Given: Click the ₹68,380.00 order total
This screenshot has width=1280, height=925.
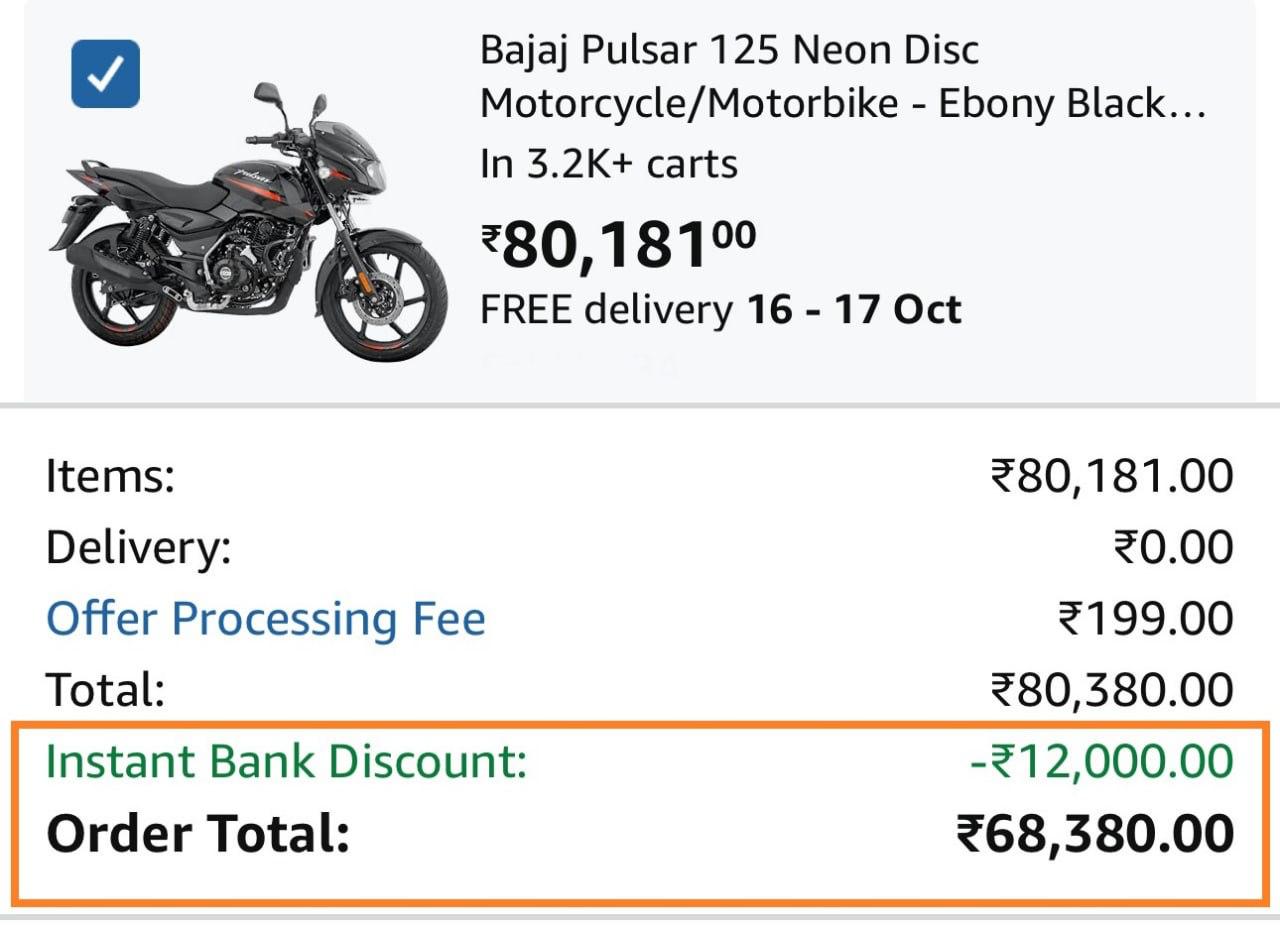Looking at the screenshot, I should pyautogui.click(x=1094, y=834).
